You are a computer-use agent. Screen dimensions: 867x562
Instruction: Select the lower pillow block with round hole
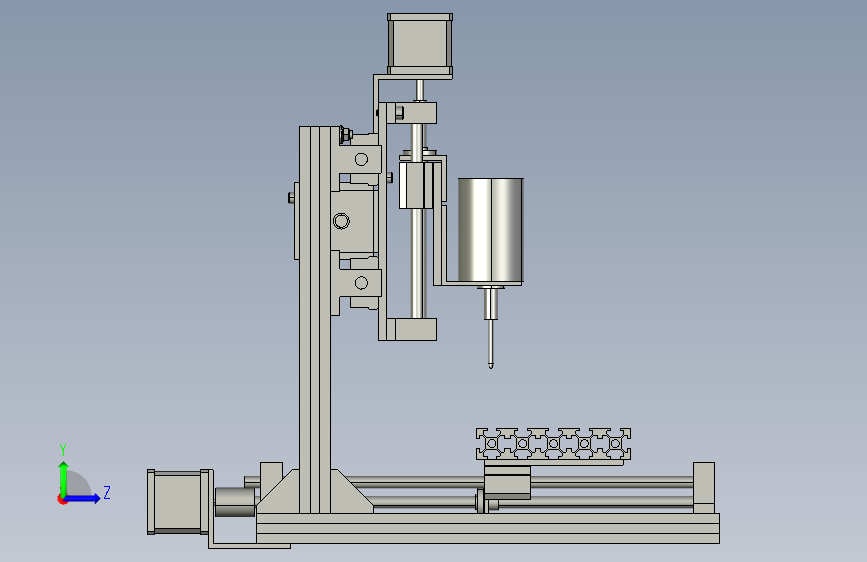360,283
